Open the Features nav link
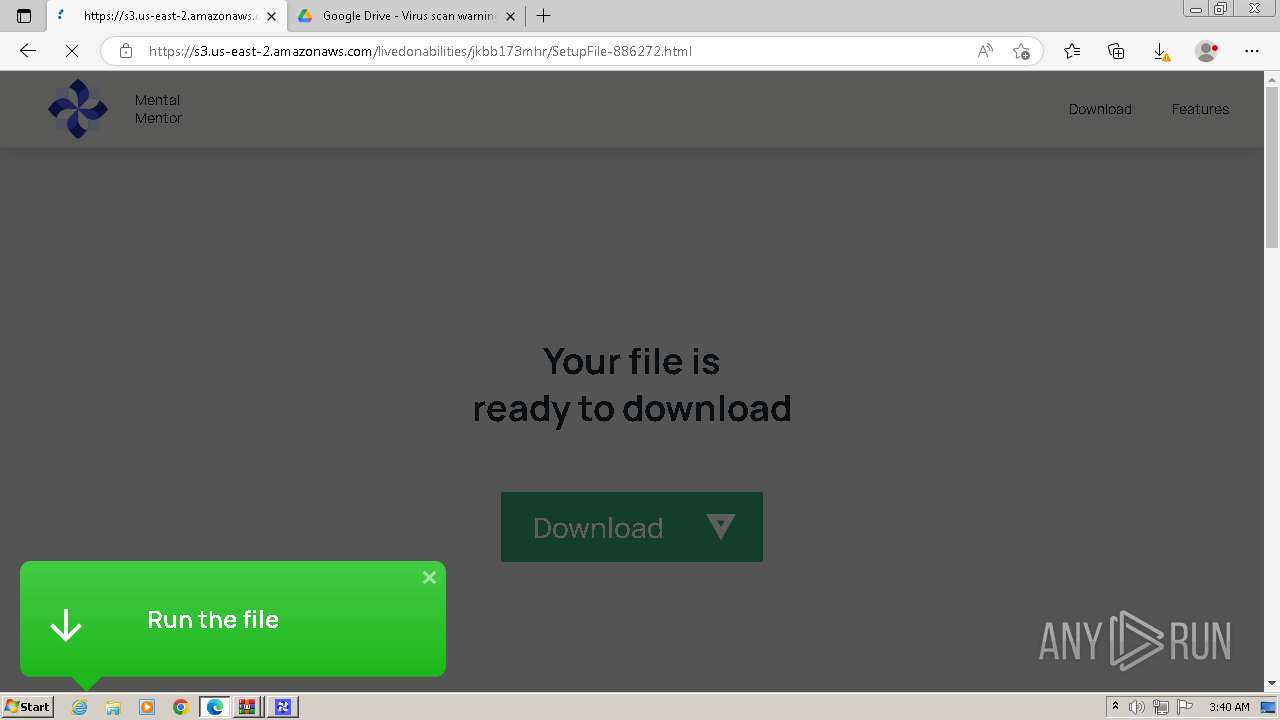Screen dimensions: 1280x720 (1200, 109)
